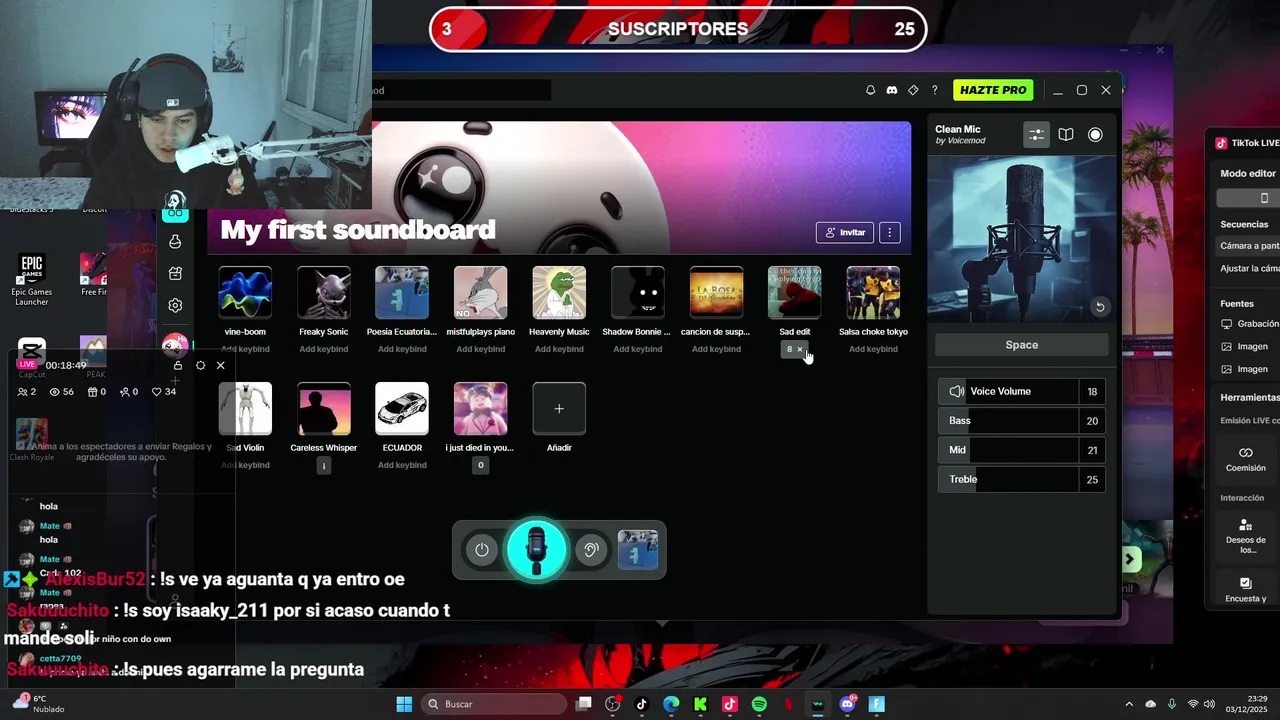Click the Añadir plus tile
This screenshot has width=1280, height=720.
click(x=559, y=409)
